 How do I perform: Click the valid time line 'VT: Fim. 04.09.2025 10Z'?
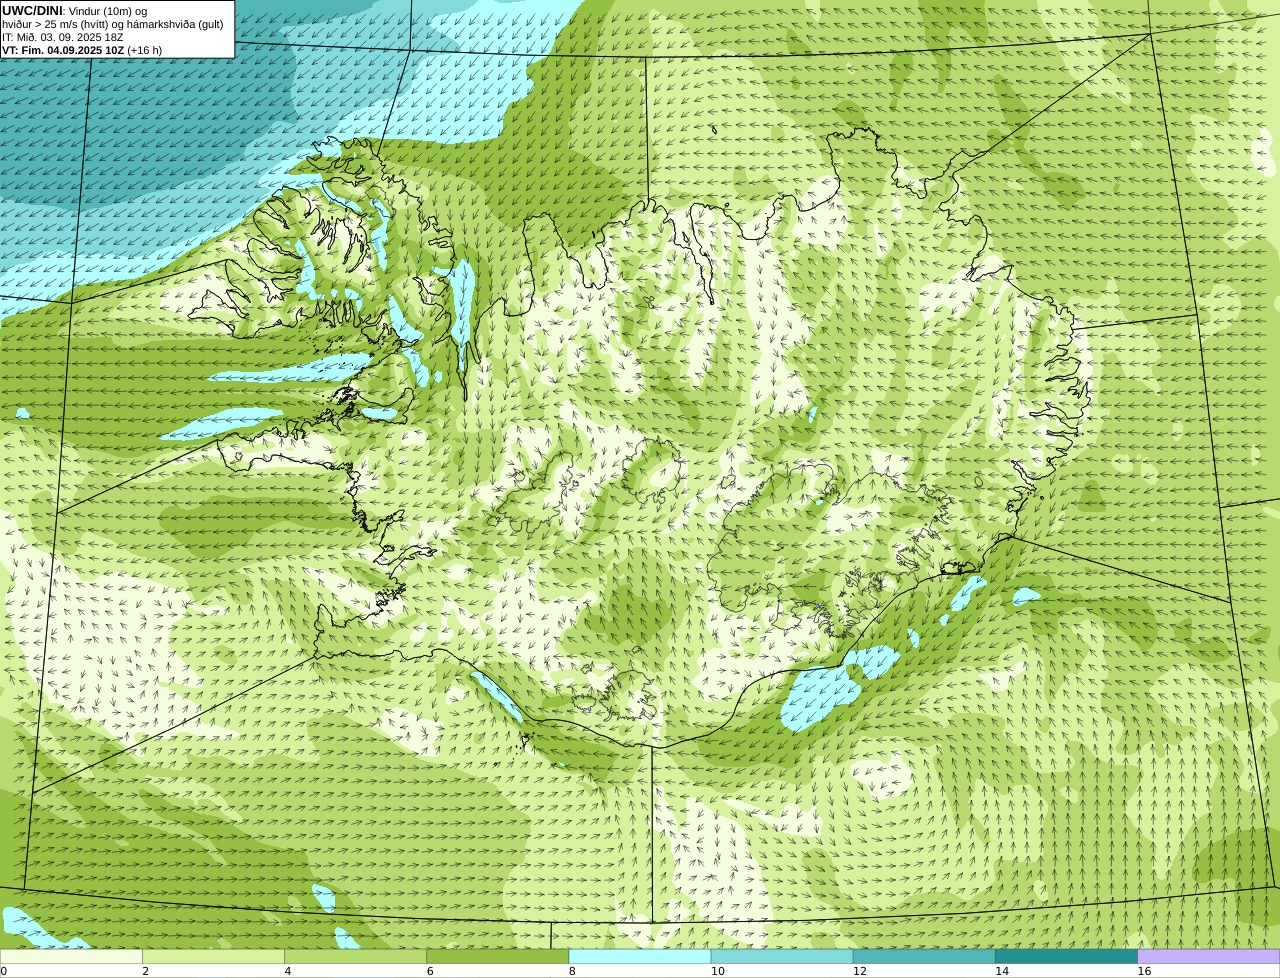pyautogui.click(x=64, y=50)
